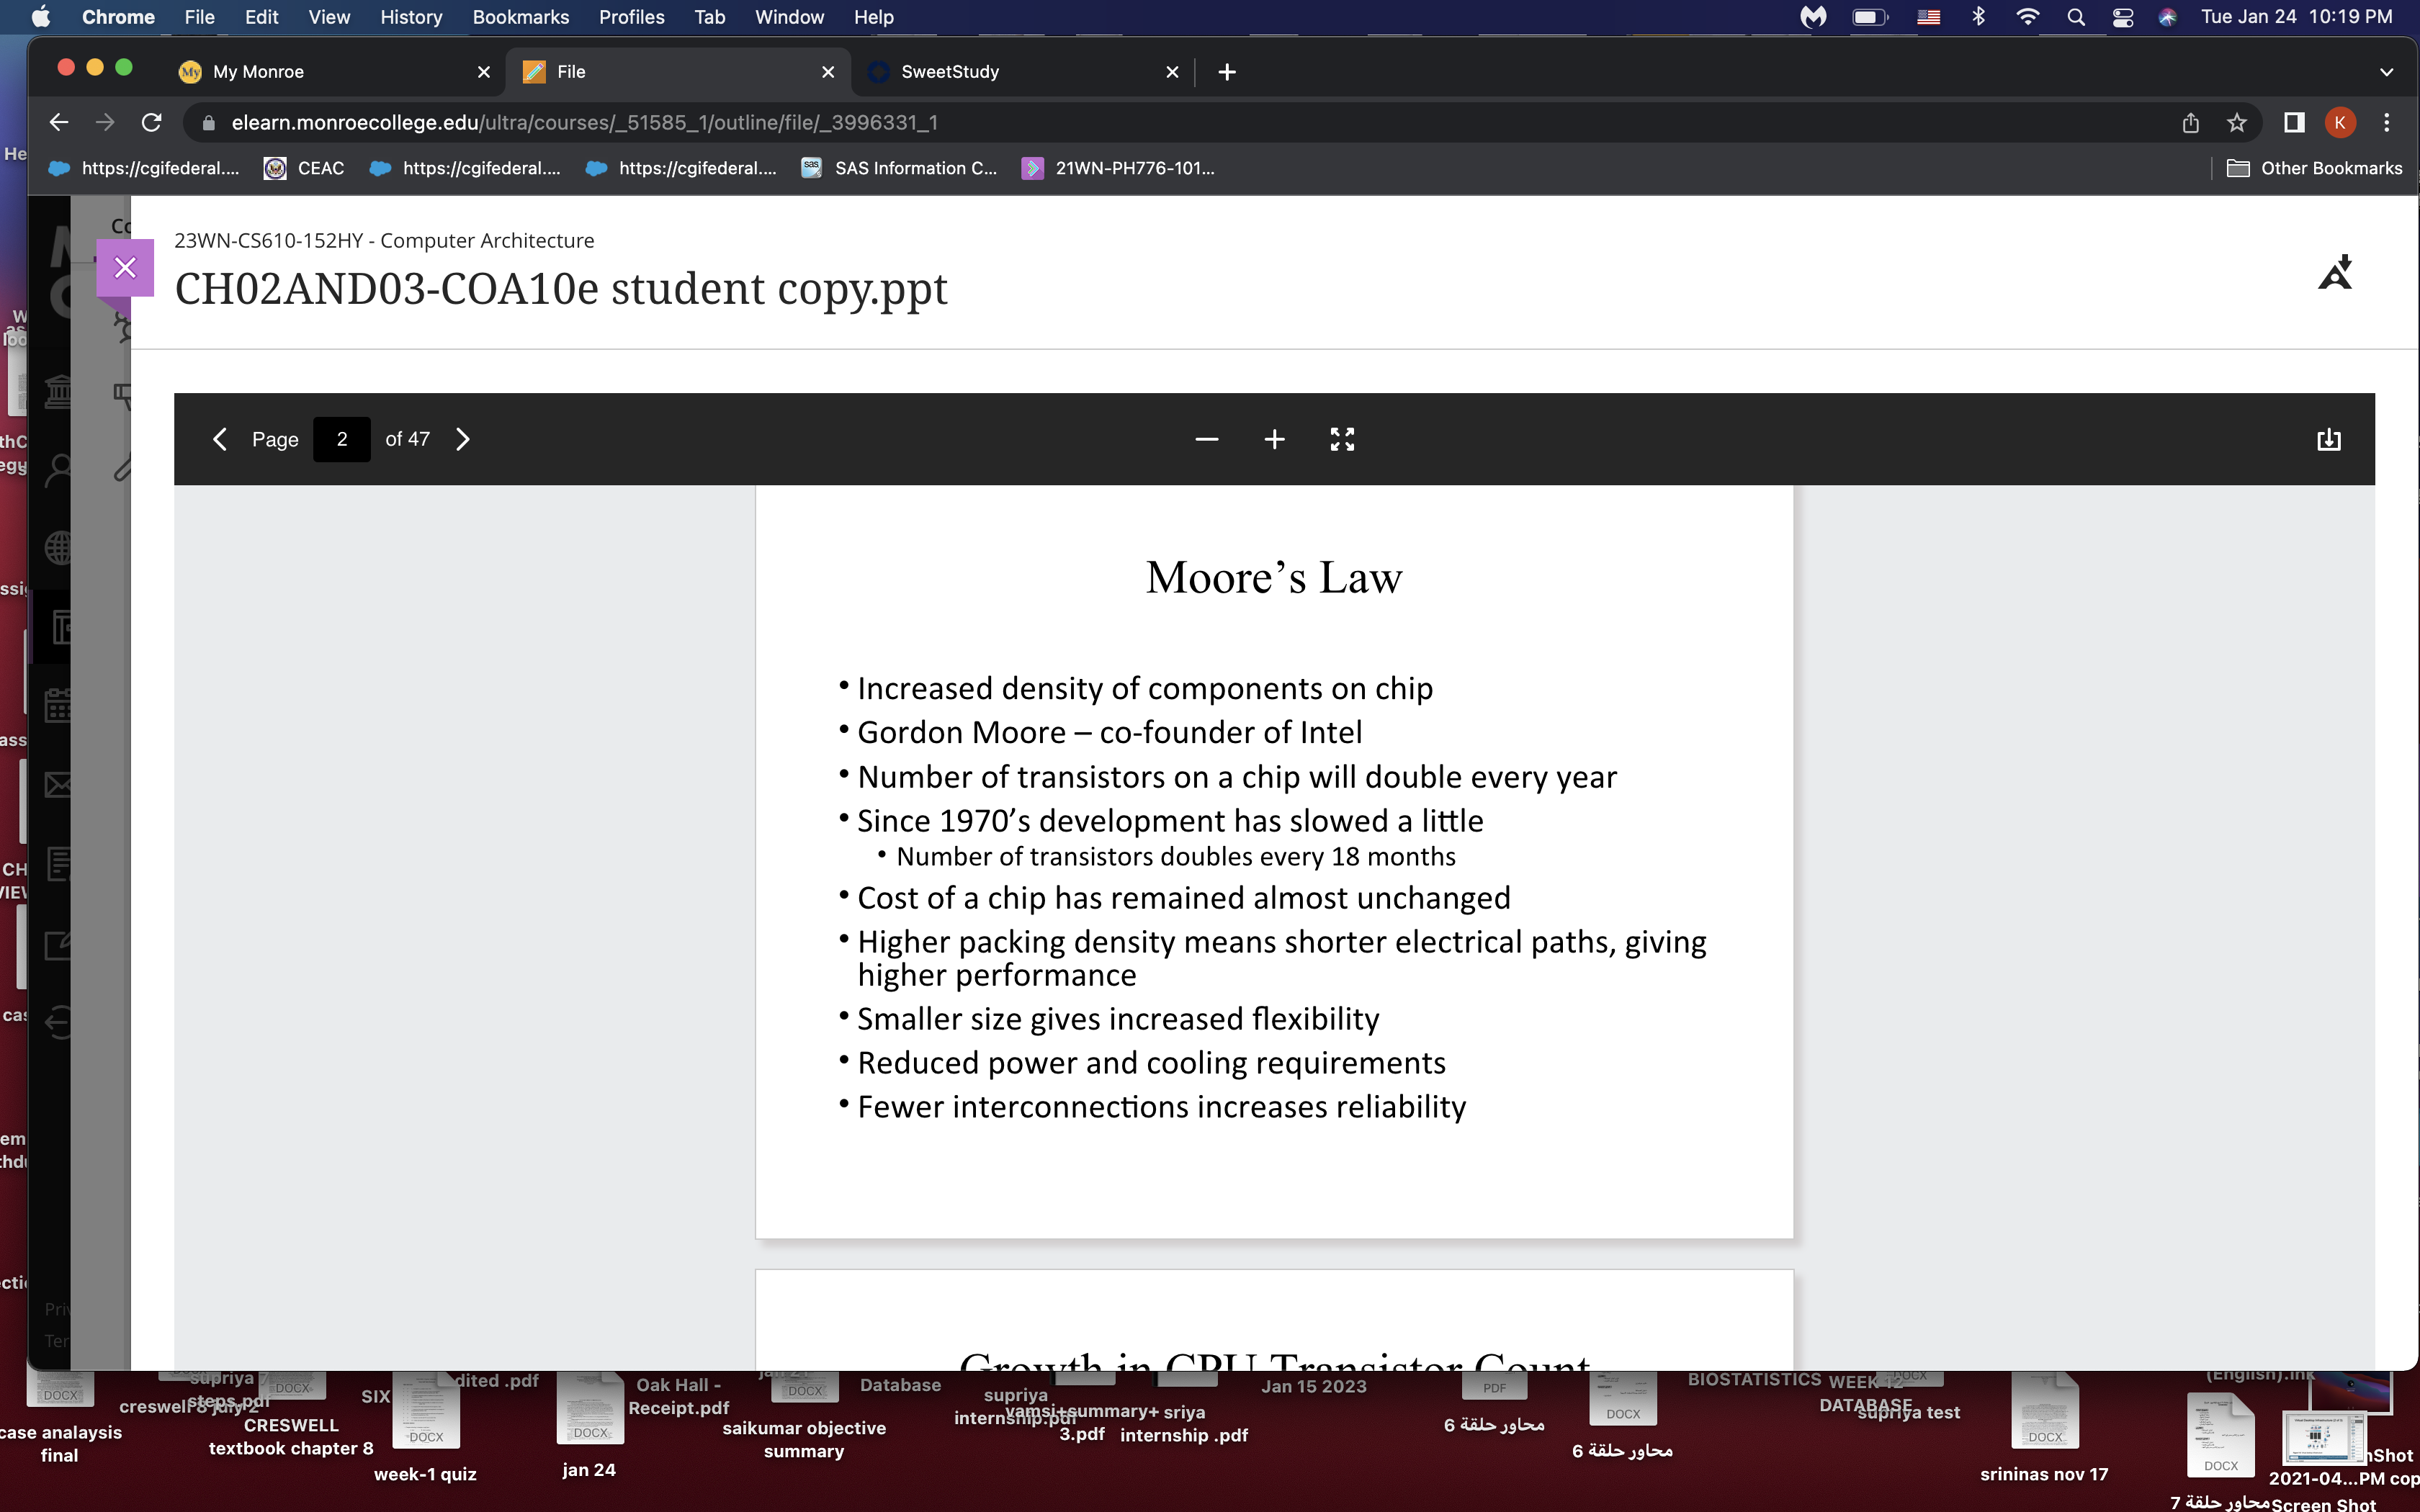Open the SAS Information C... bookmark

click(900, 168)
